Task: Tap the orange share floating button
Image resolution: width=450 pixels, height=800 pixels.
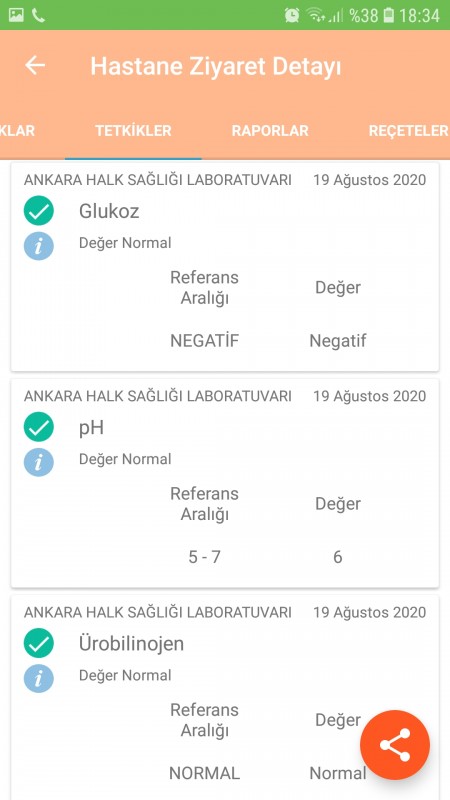Action: [395, 745]
